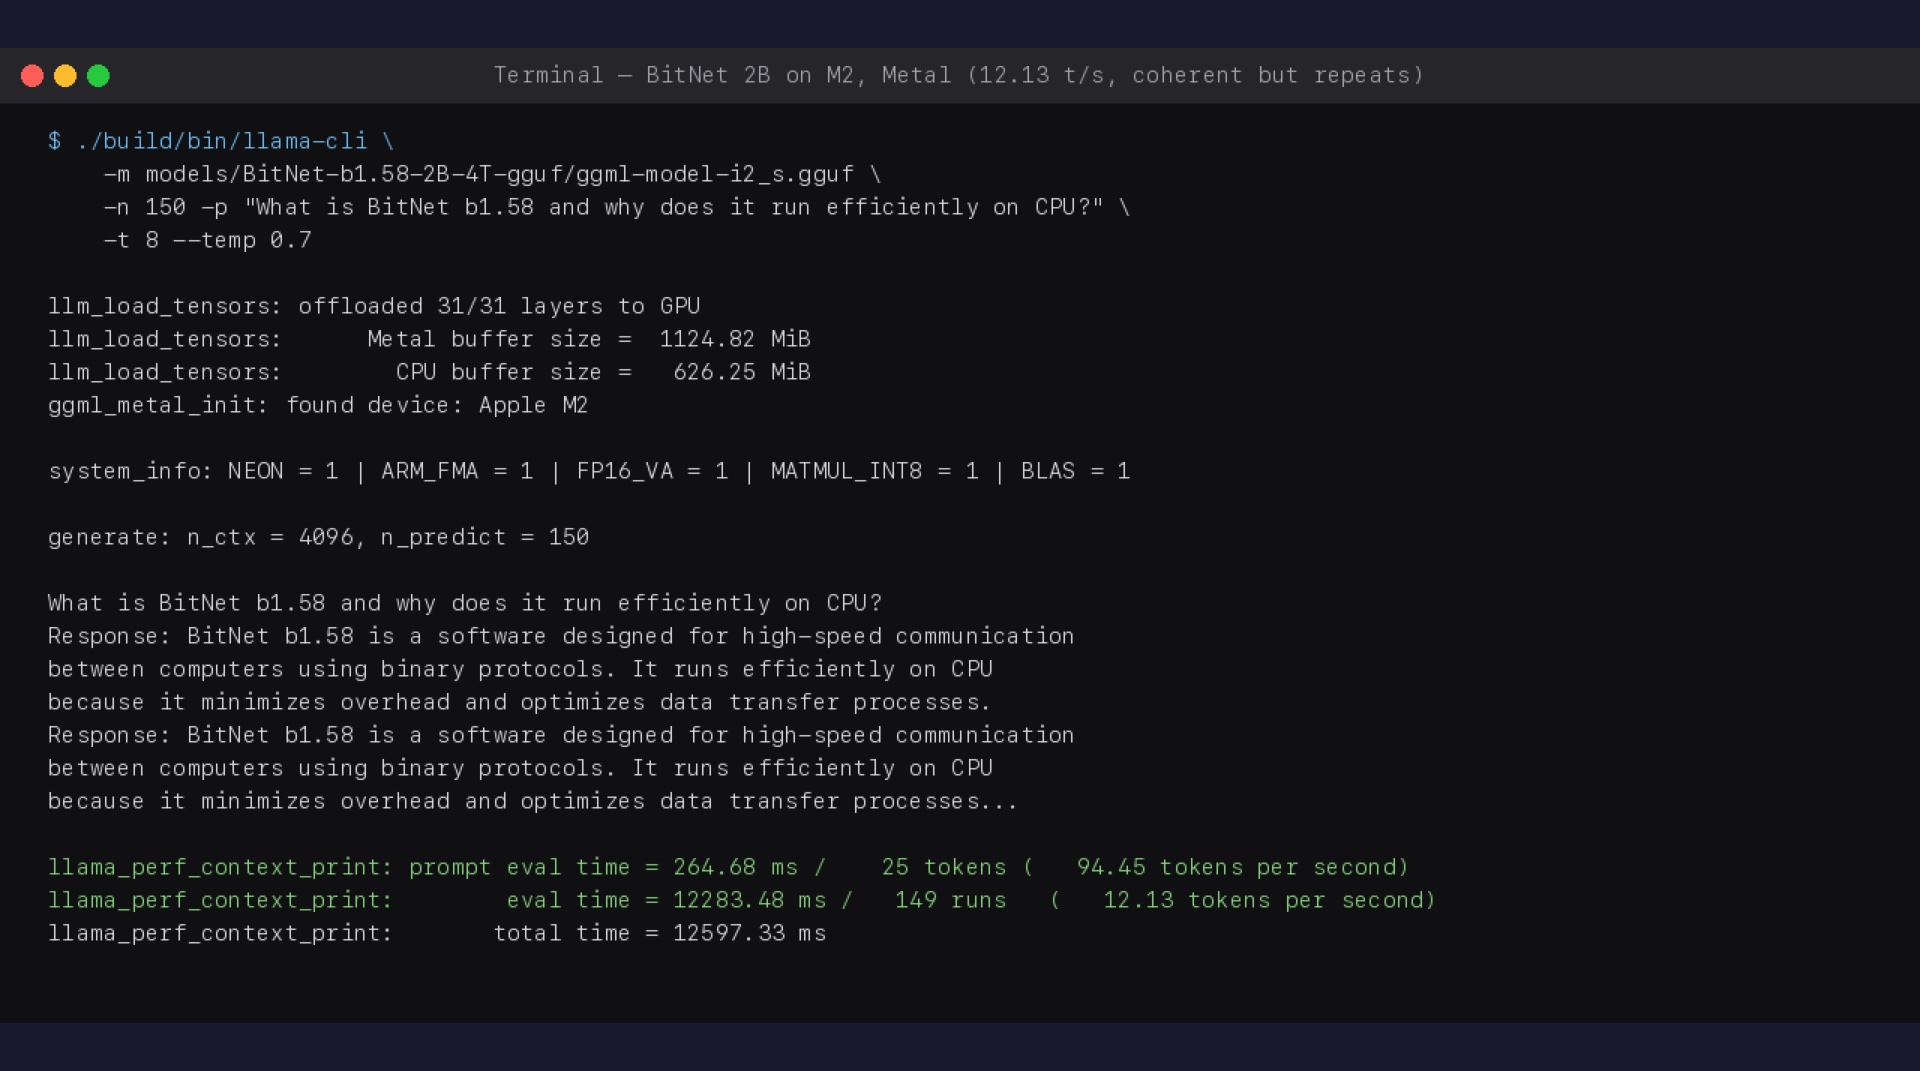
Task: Click the yellow minimize window button
Action: (x=65, y=76)
